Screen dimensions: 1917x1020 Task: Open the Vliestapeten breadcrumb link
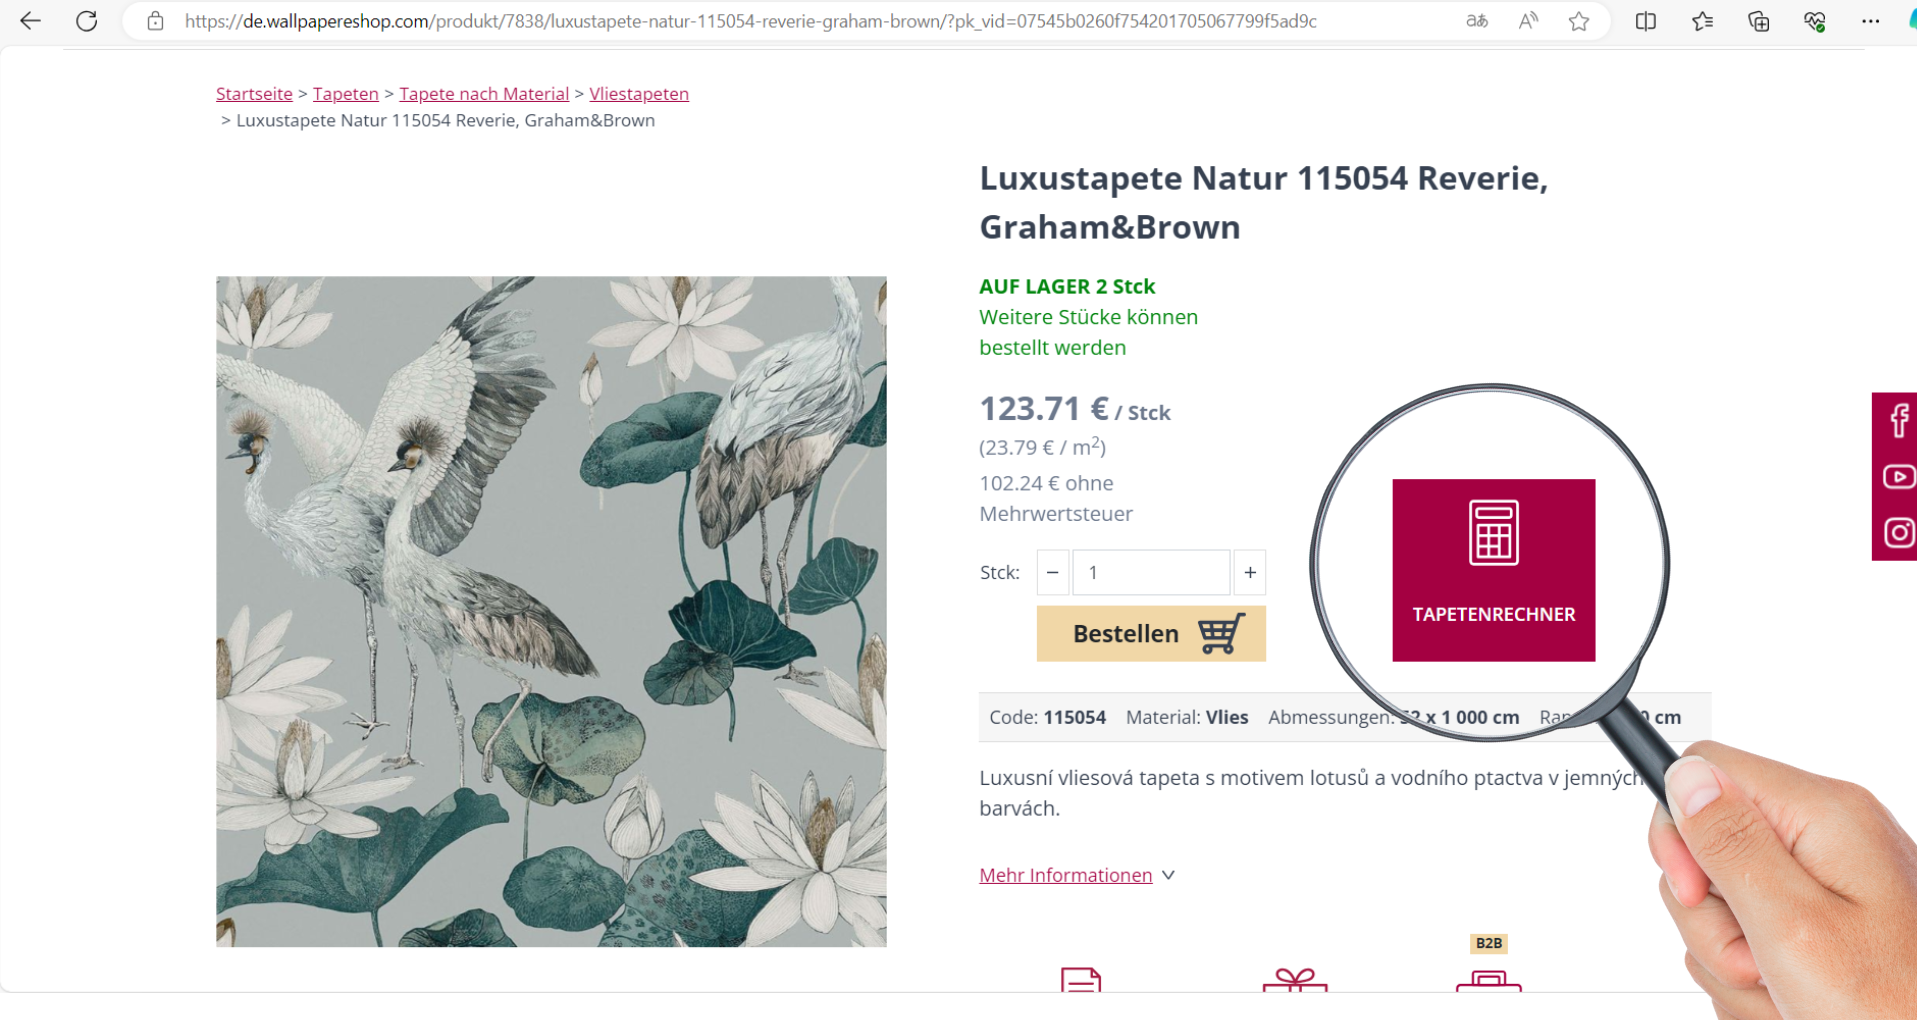pyautogui.click(x=639, y=94)
